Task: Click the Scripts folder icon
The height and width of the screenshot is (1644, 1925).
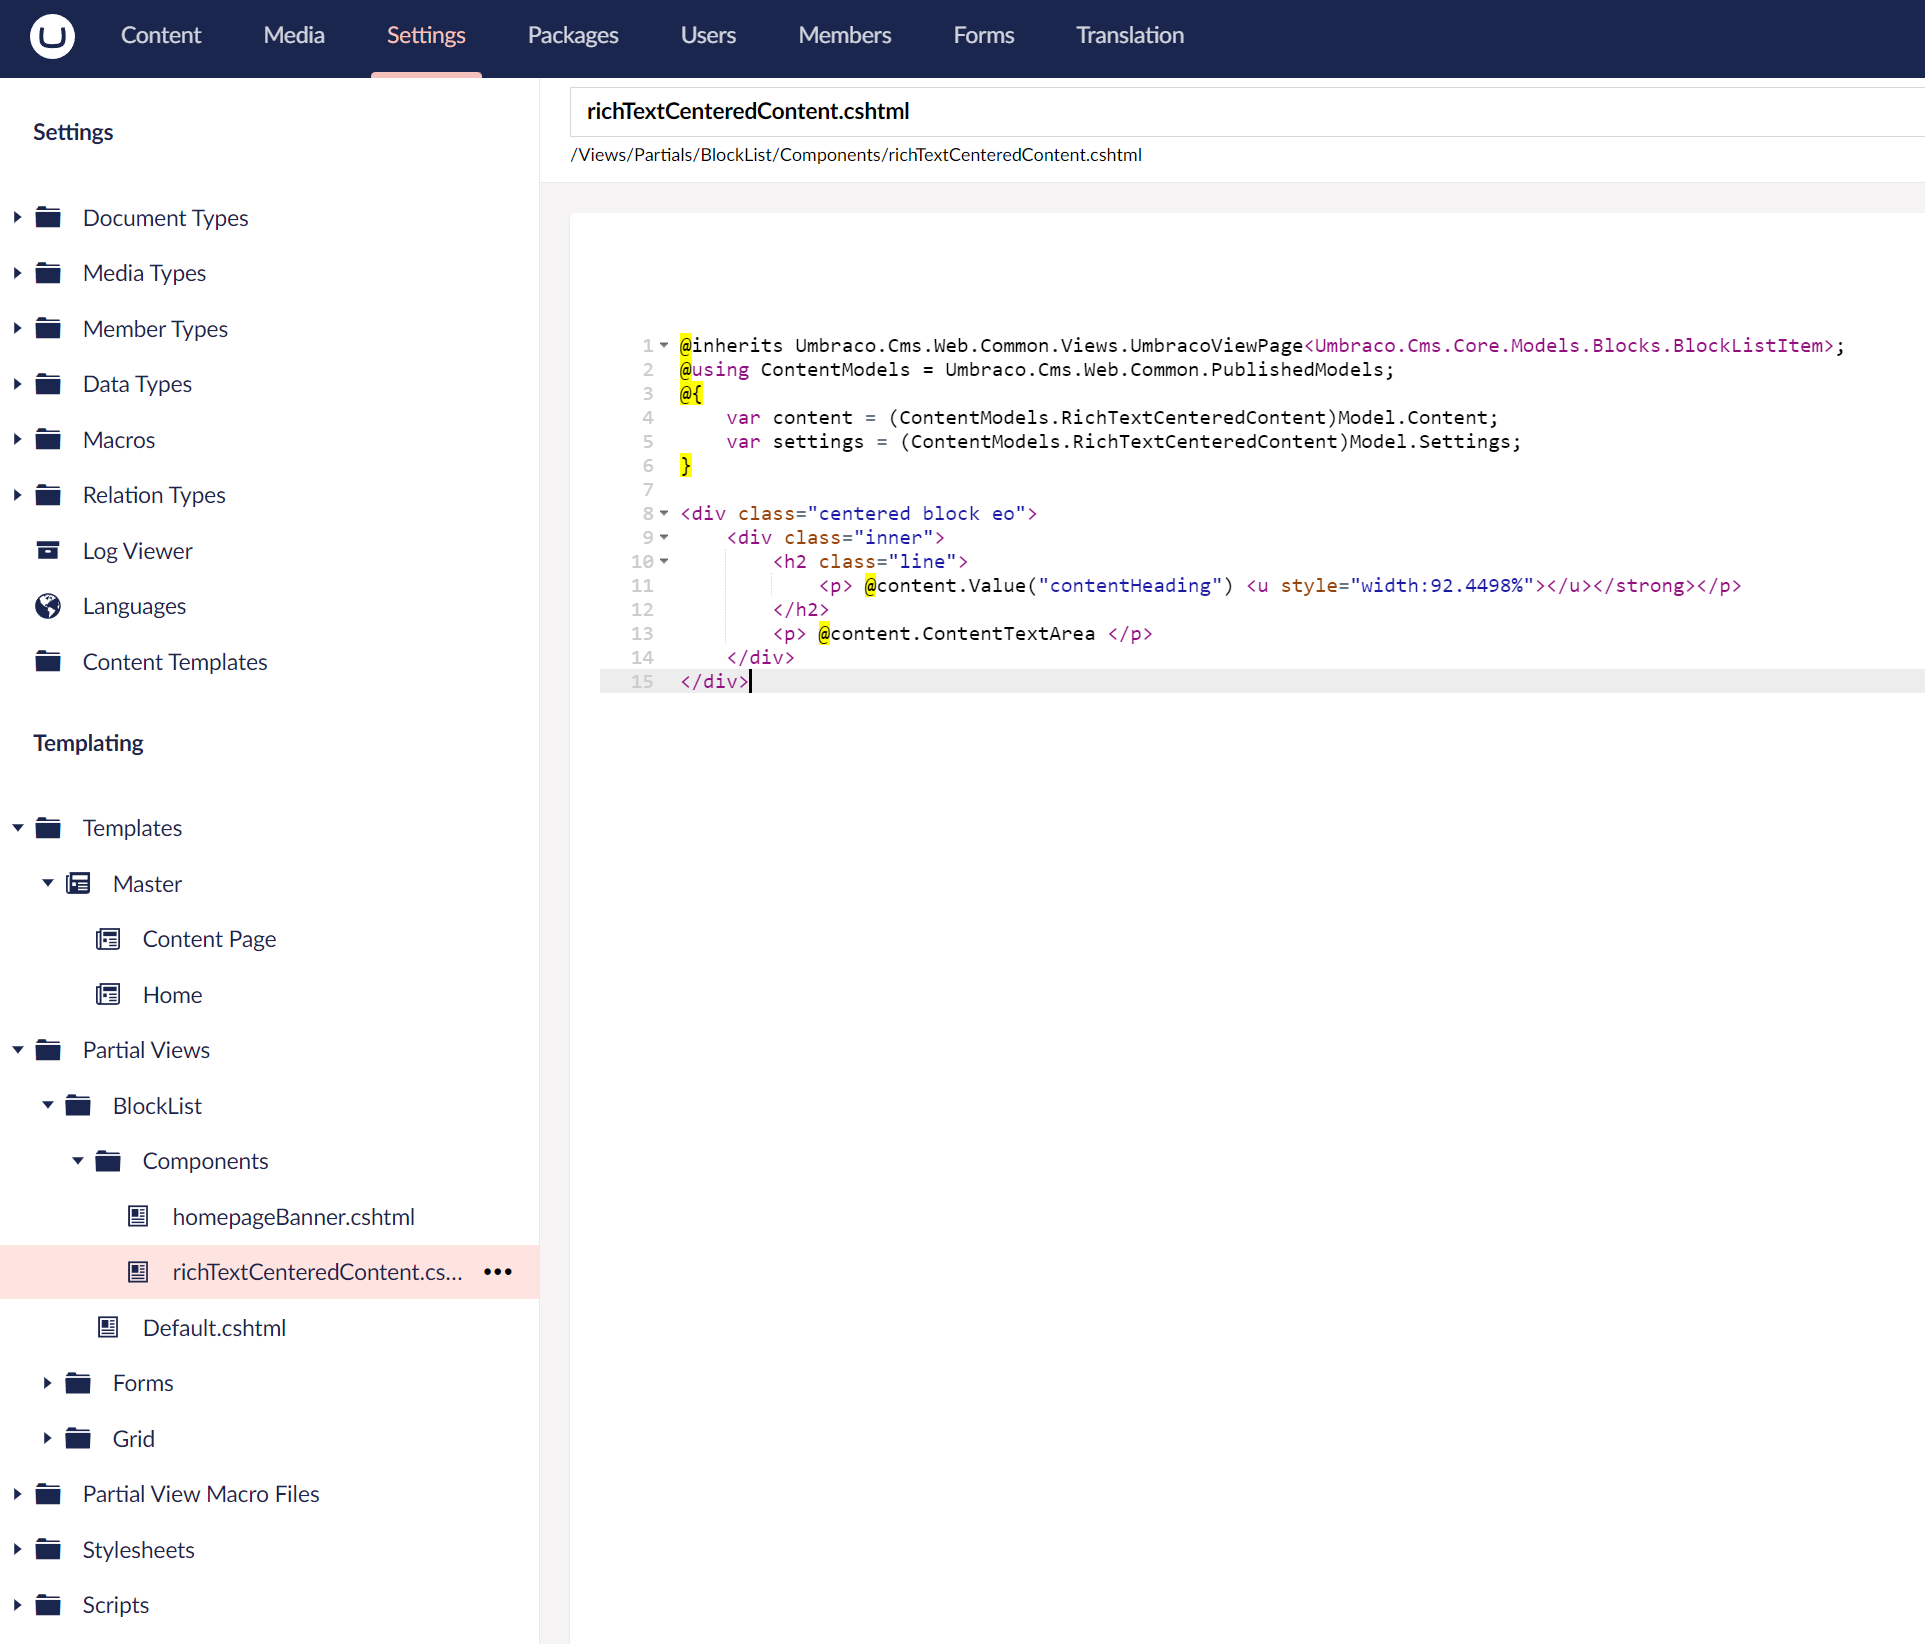Action: (x=48, y=1604)
